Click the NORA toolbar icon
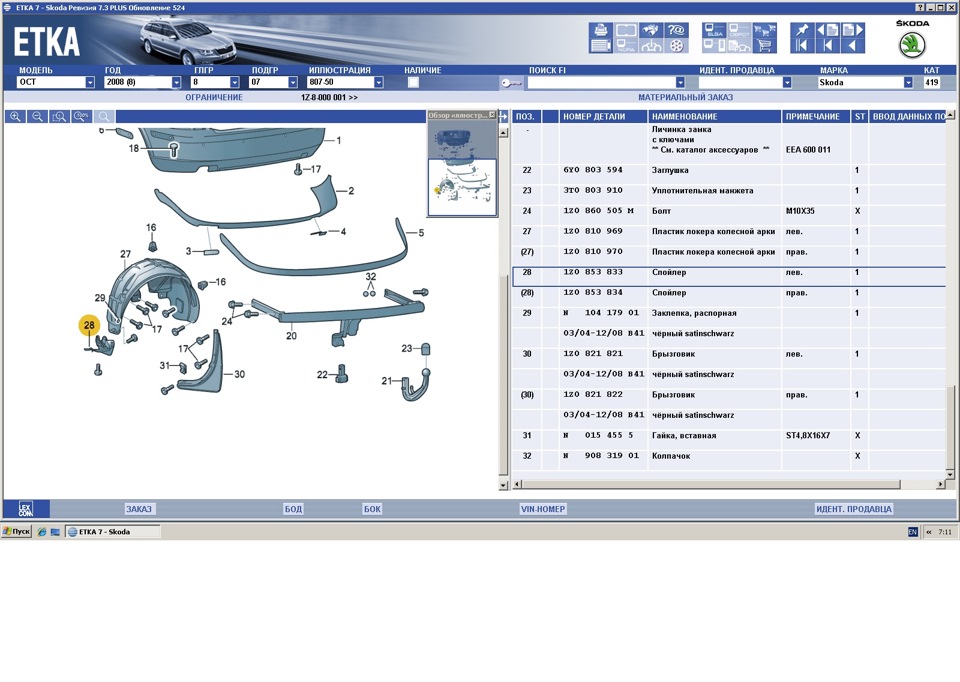The image size is (960, 682). pyautogui.click(x=626, y=45)
